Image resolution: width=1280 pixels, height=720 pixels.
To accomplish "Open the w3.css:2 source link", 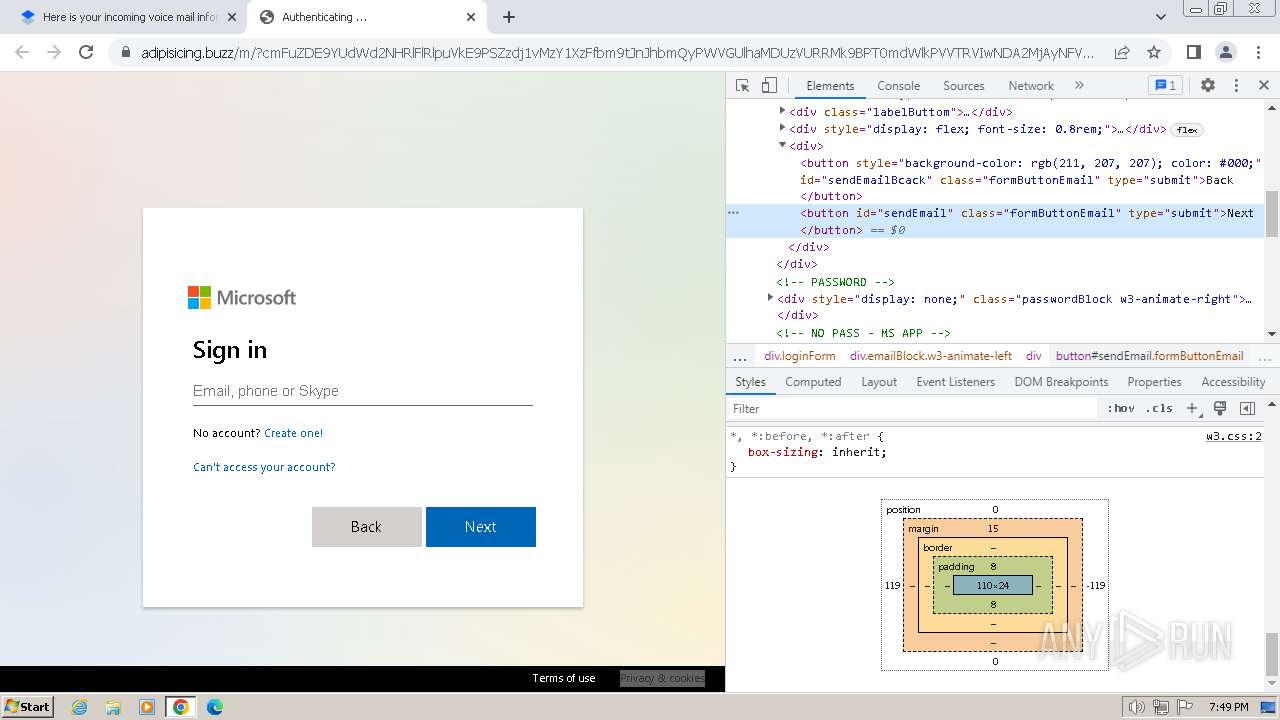I will click(x=1234, y=436).
